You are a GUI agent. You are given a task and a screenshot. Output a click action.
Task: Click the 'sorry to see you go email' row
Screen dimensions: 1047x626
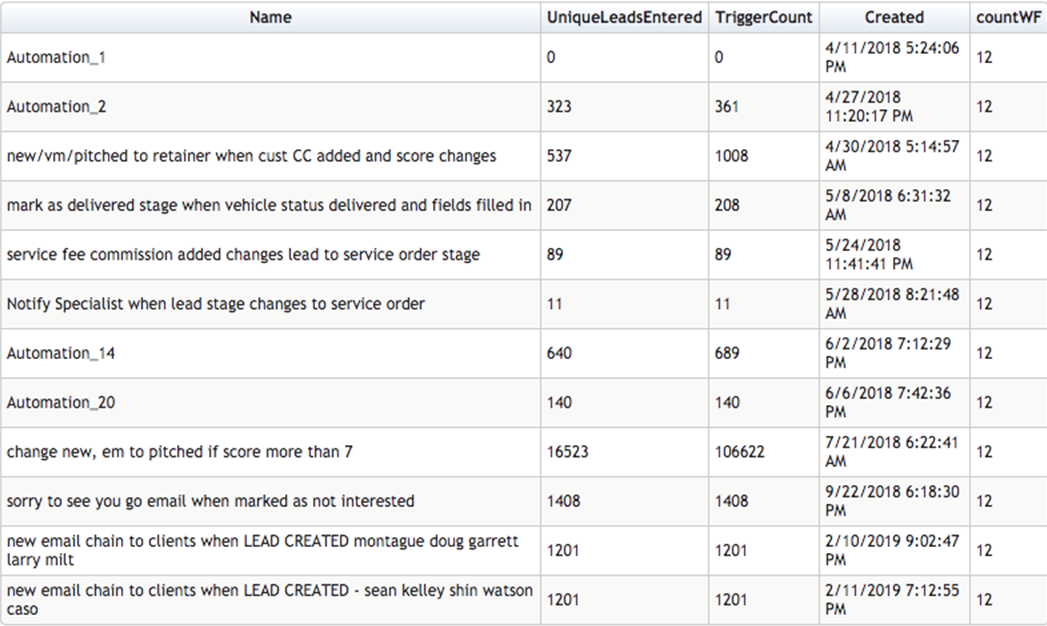(210, 501)
